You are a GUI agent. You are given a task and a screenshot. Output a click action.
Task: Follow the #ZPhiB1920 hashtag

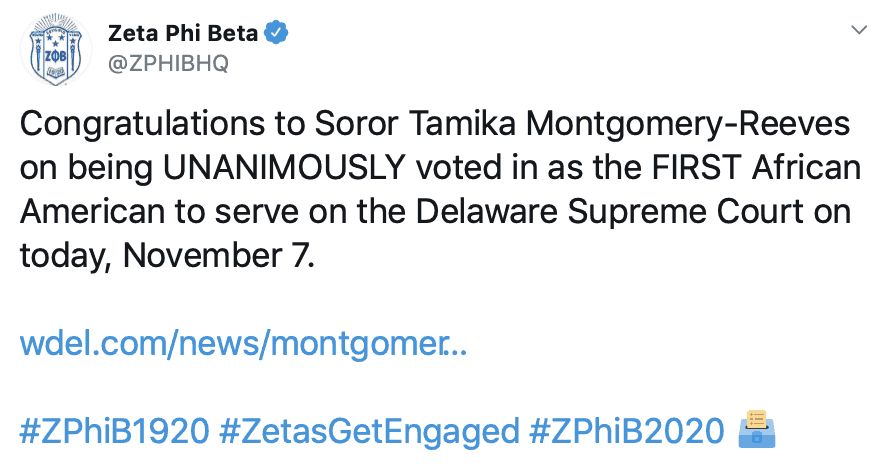click(x=115, y=431)
